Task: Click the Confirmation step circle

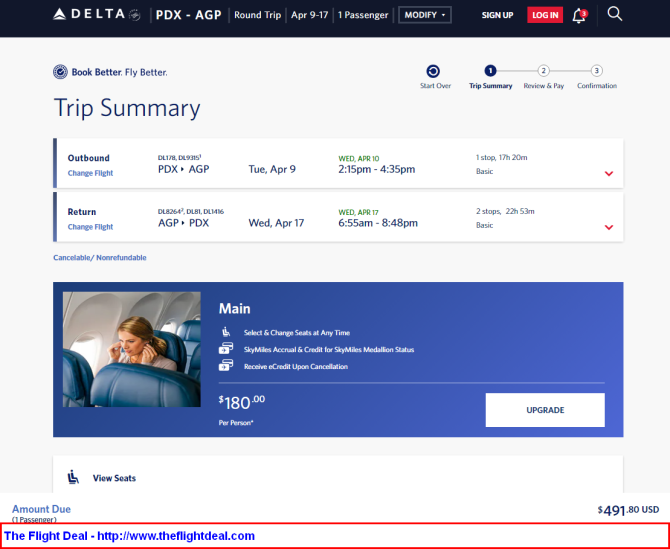Action: click(x=597, y=71)
